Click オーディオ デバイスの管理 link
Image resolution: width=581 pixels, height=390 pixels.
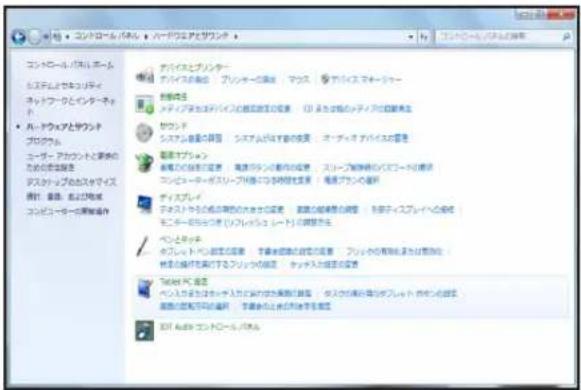click(x=365, y=138)
